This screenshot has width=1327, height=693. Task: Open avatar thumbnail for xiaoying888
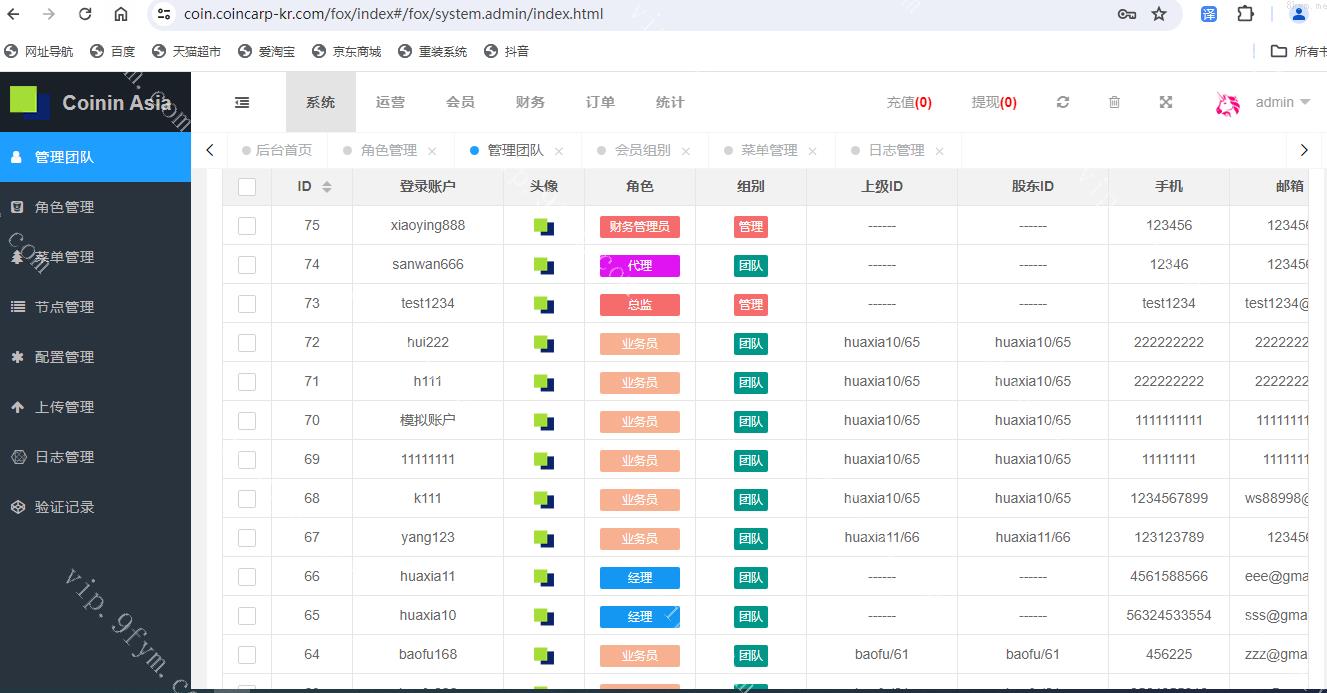pyautogui.click(x=543, y=226)
